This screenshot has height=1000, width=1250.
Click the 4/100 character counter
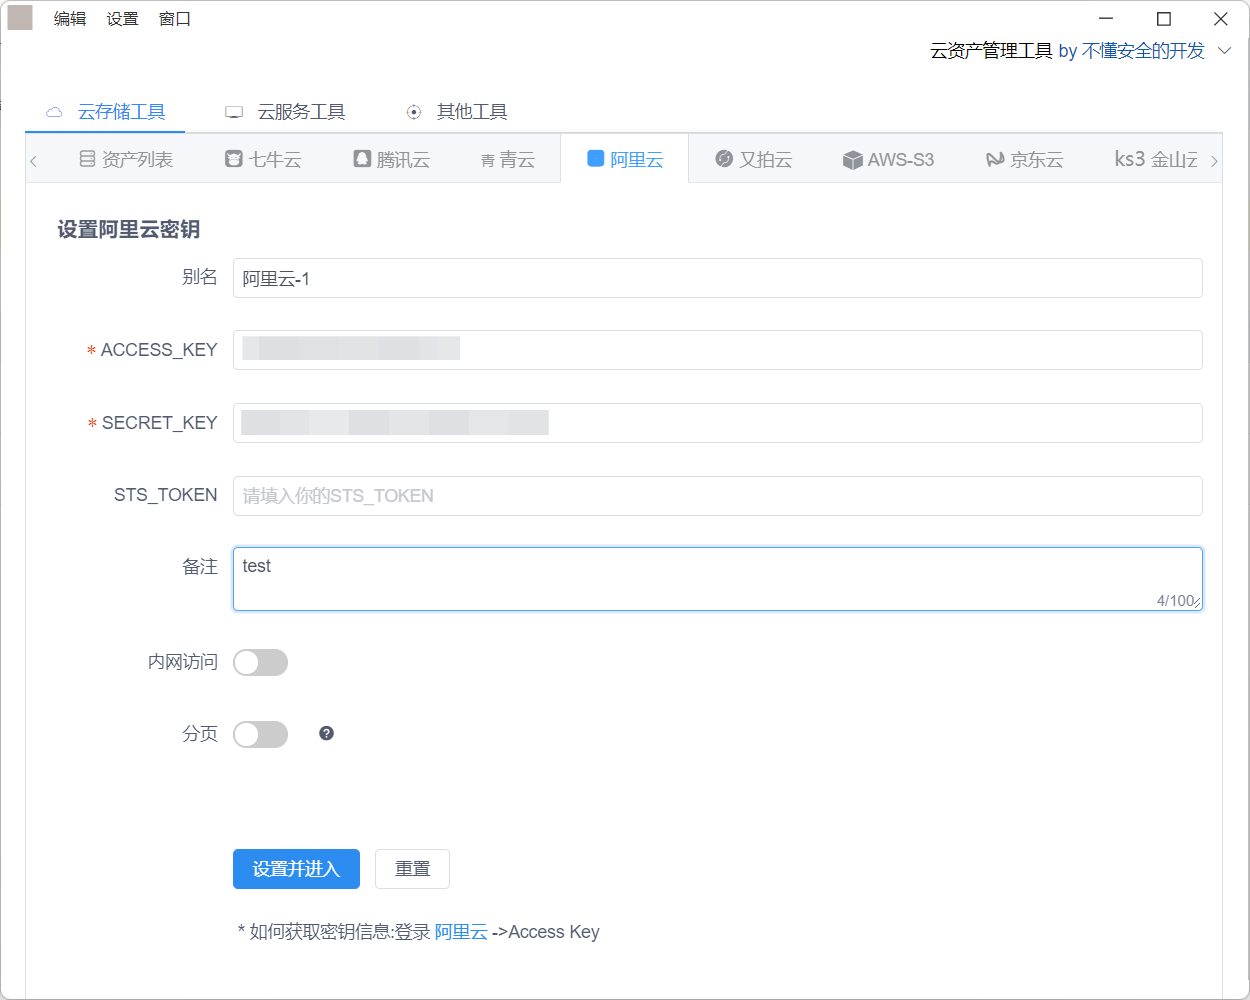1175,600
